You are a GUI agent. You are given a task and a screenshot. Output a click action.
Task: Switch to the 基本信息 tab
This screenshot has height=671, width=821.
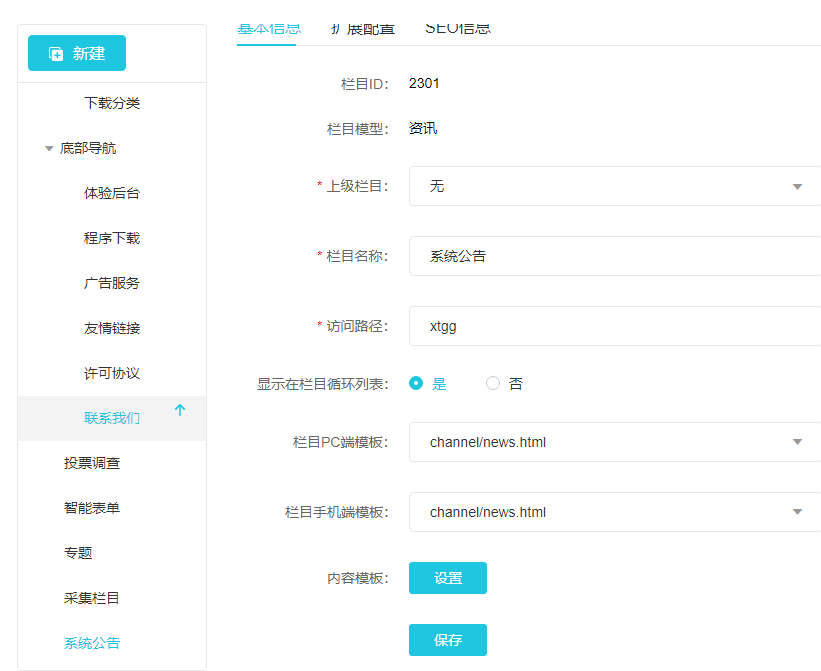[x=268, y=29]
